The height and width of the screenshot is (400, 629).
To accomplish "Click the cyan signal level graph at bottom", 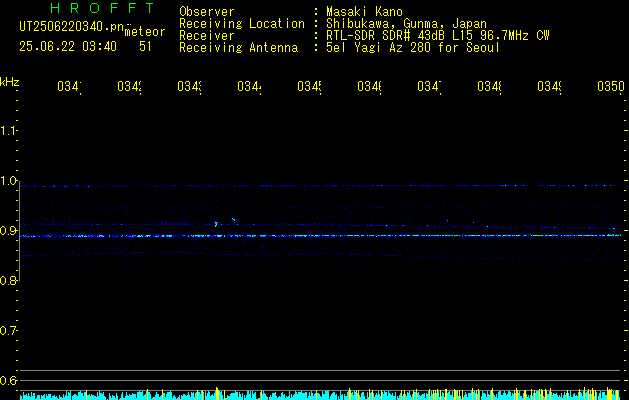I will [321, 394].
